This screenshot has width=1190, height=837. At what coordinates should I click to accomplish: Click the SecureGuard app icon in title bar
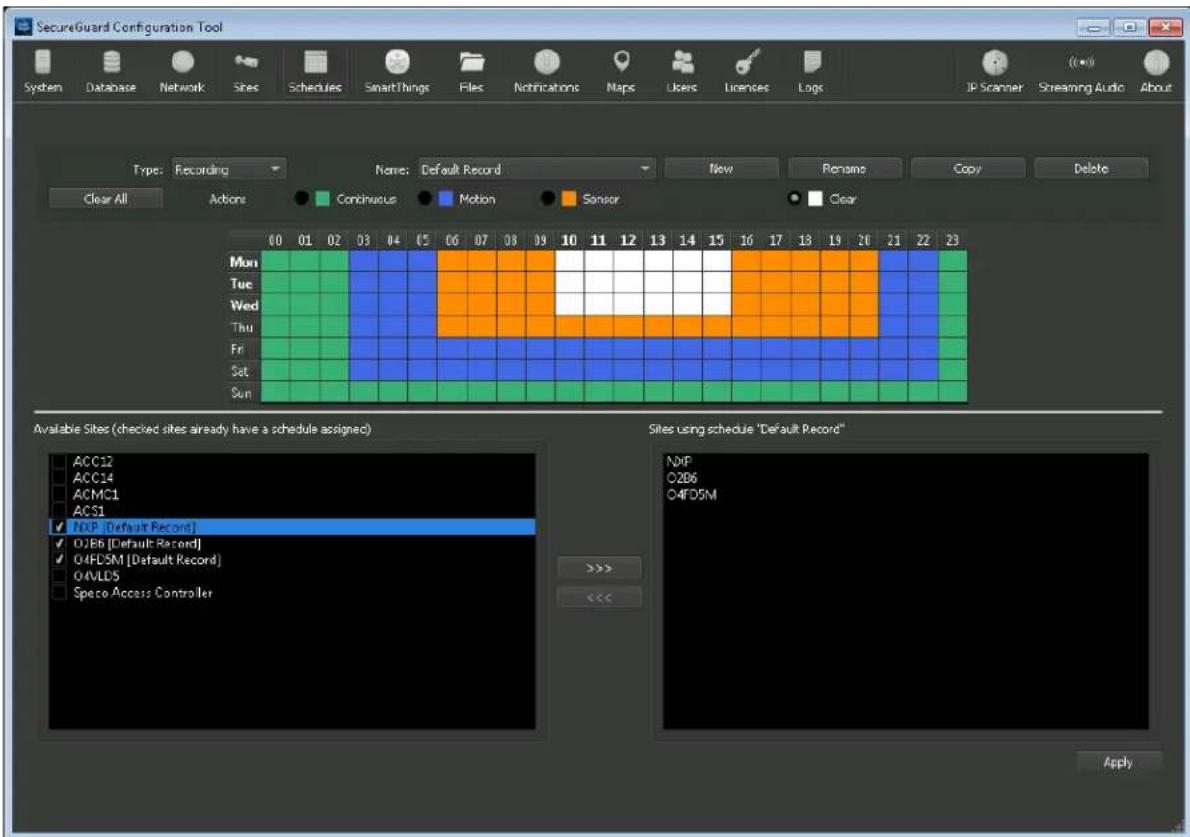click(25, 27)
